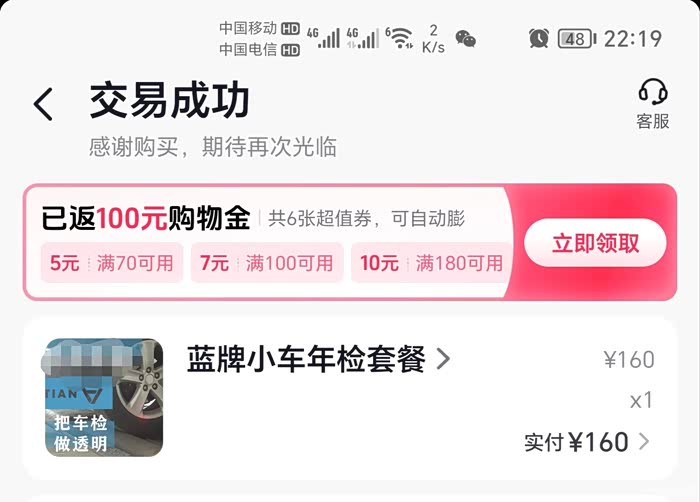
Task: Expand product details chevron beside 蓝牌小车年检套餐
Action: 443,359
